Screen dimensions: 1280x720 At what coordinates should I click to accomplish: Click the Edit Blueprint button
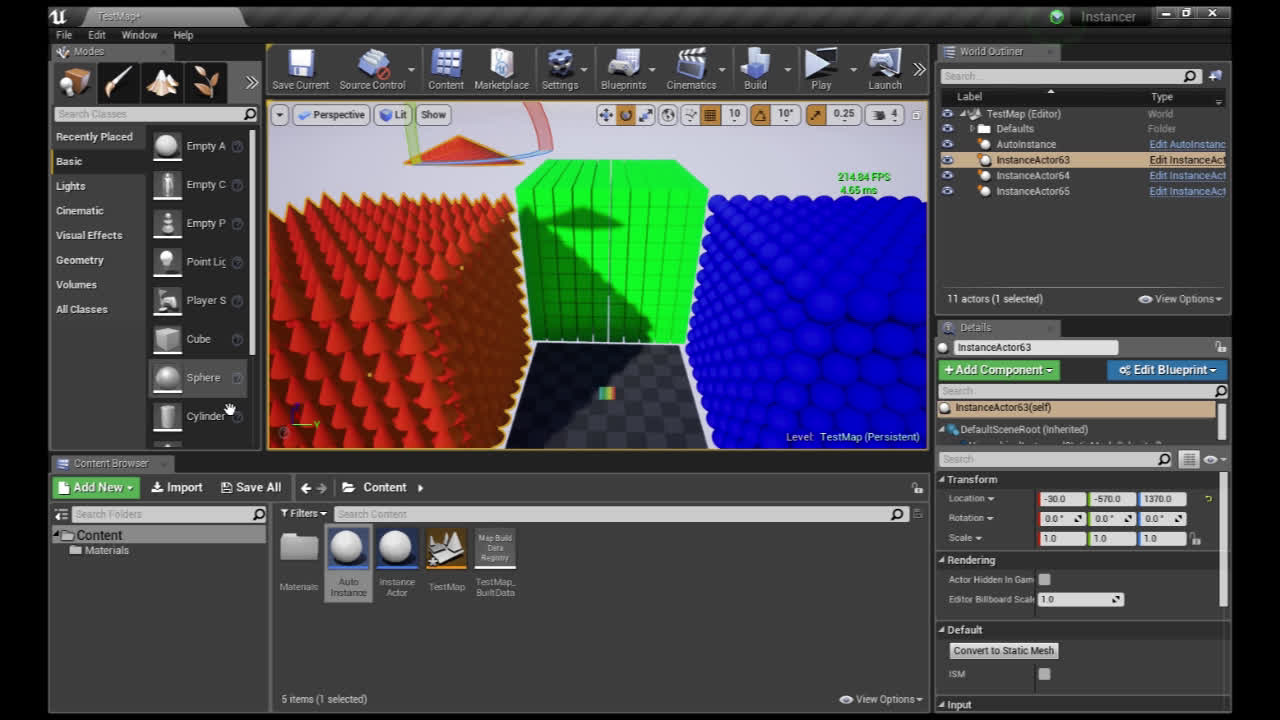click(1167, 370)
